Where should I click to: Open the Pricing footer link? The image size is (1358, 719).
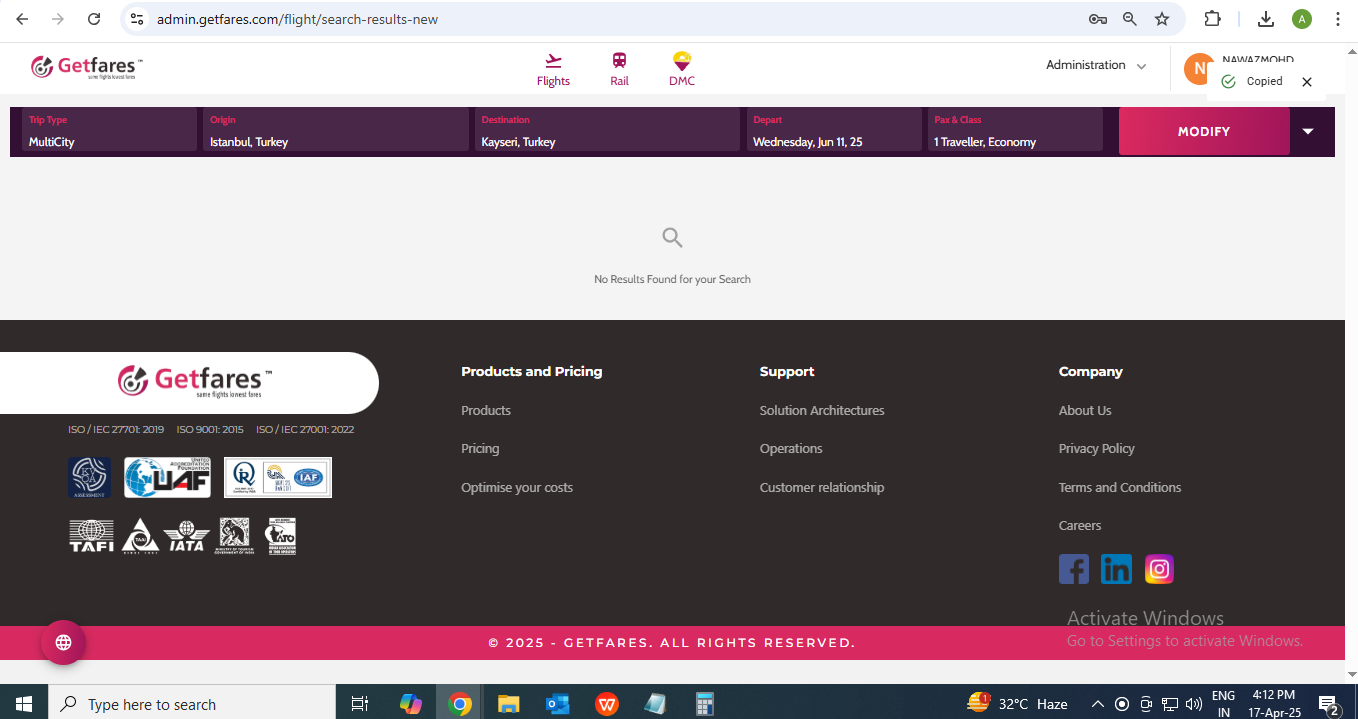pos(480,449)
